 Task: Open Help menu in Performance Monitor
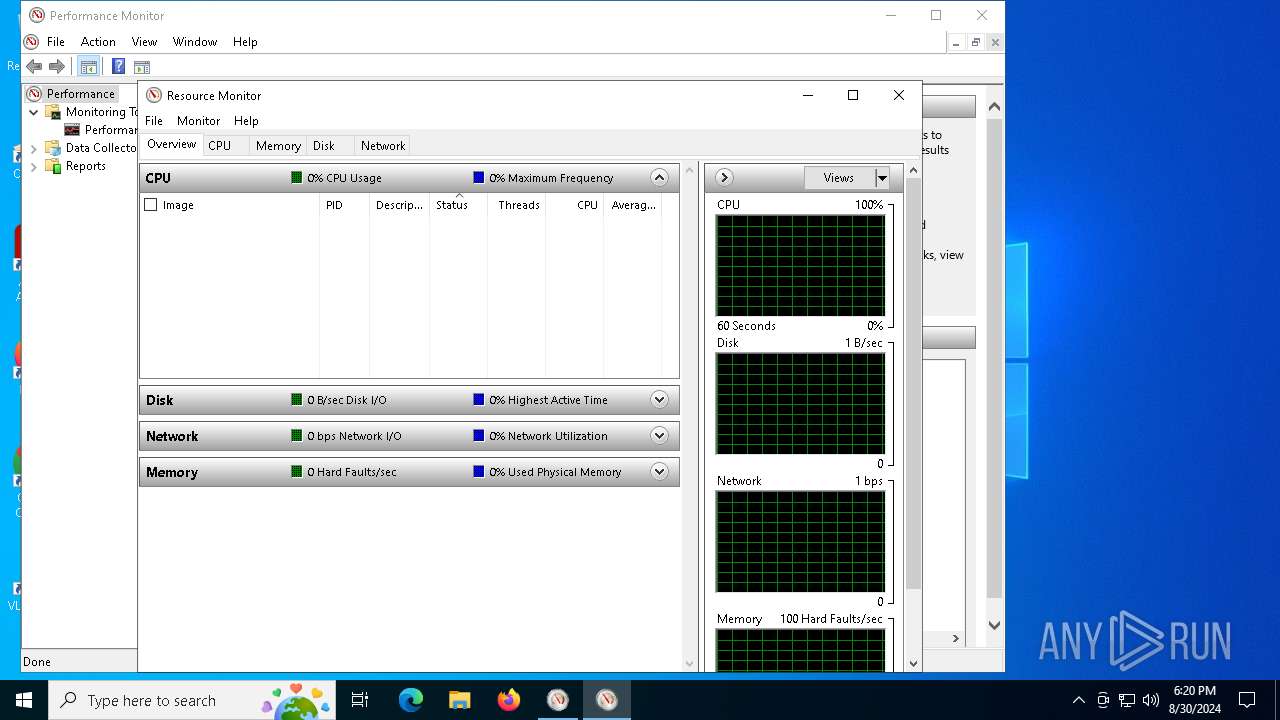click(245, 42)
